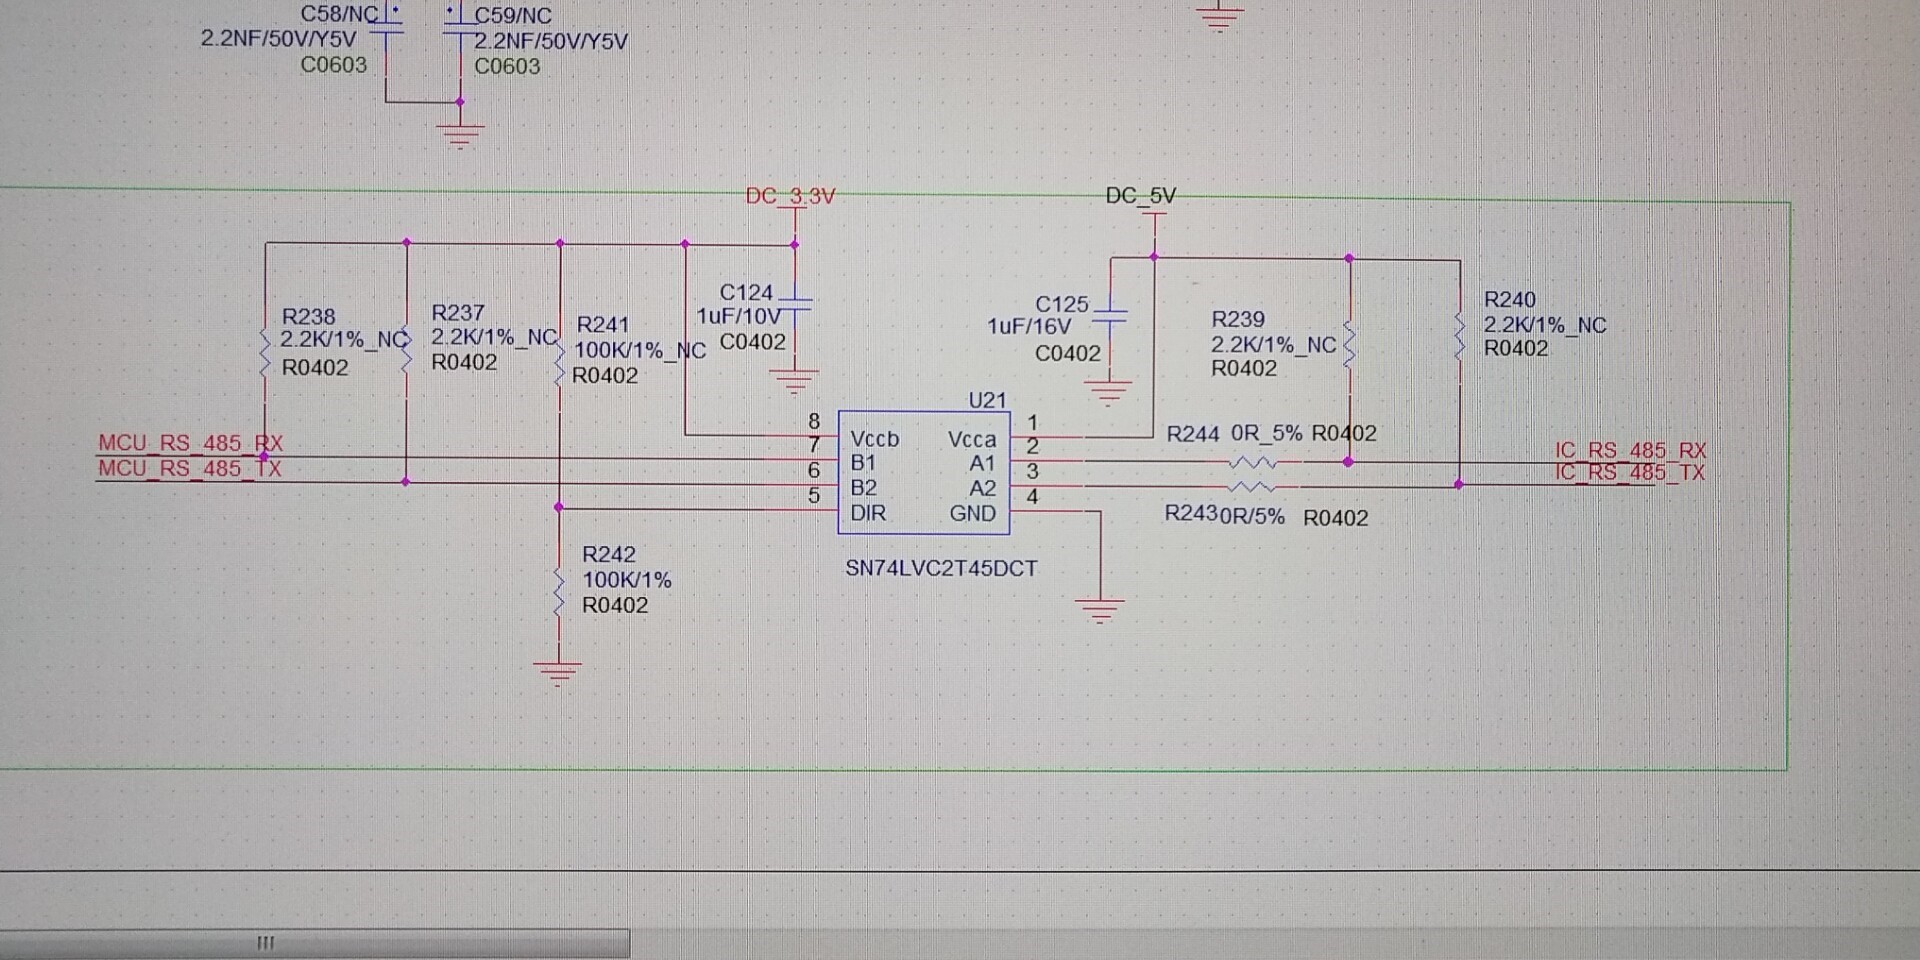Select the ground symbol below C124
Image resolution: width=1920 pixels, height=960 pixels.
[x=795, y=382]
